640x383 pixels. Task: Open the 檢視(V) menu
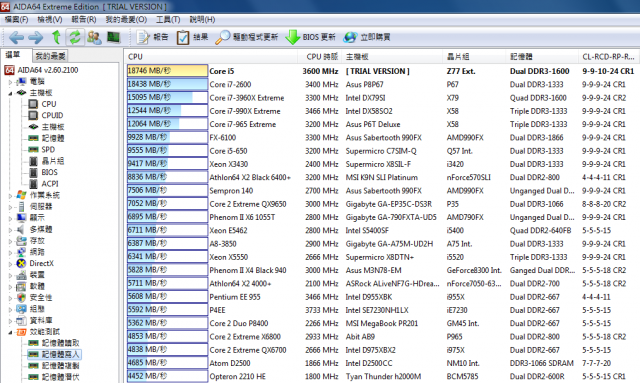point(50,19)
